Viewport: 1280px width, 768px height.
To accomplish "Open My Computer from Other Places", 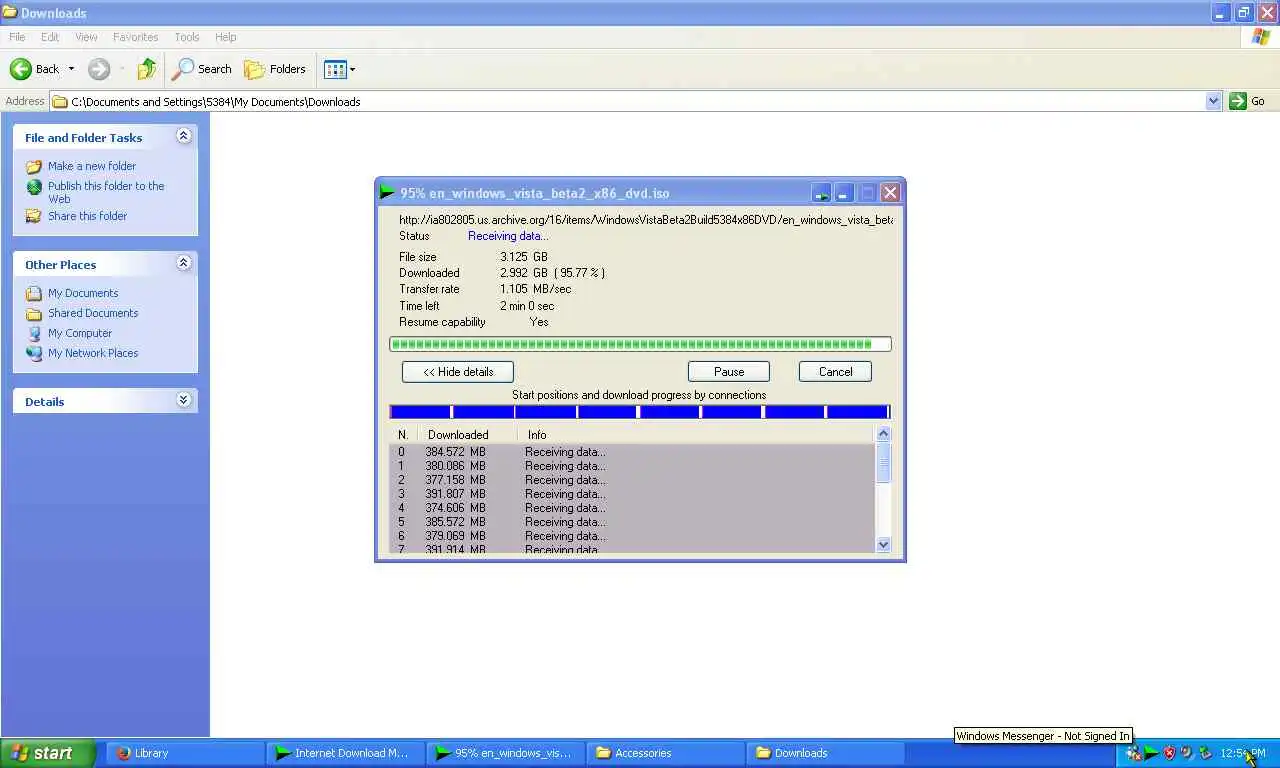I will pos(80,333).
